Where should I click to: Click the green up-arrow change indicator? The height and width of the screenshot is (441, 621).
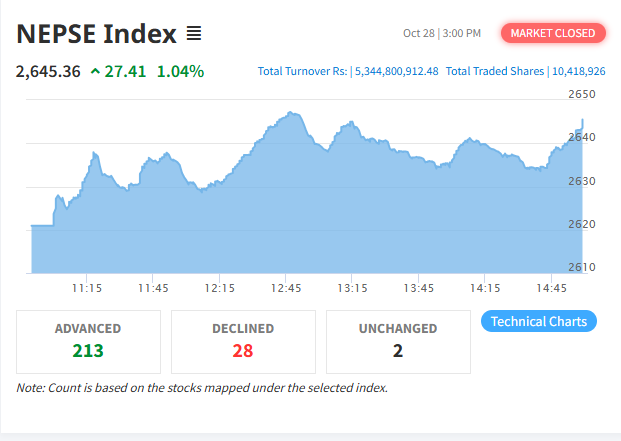tap(95, 71)
